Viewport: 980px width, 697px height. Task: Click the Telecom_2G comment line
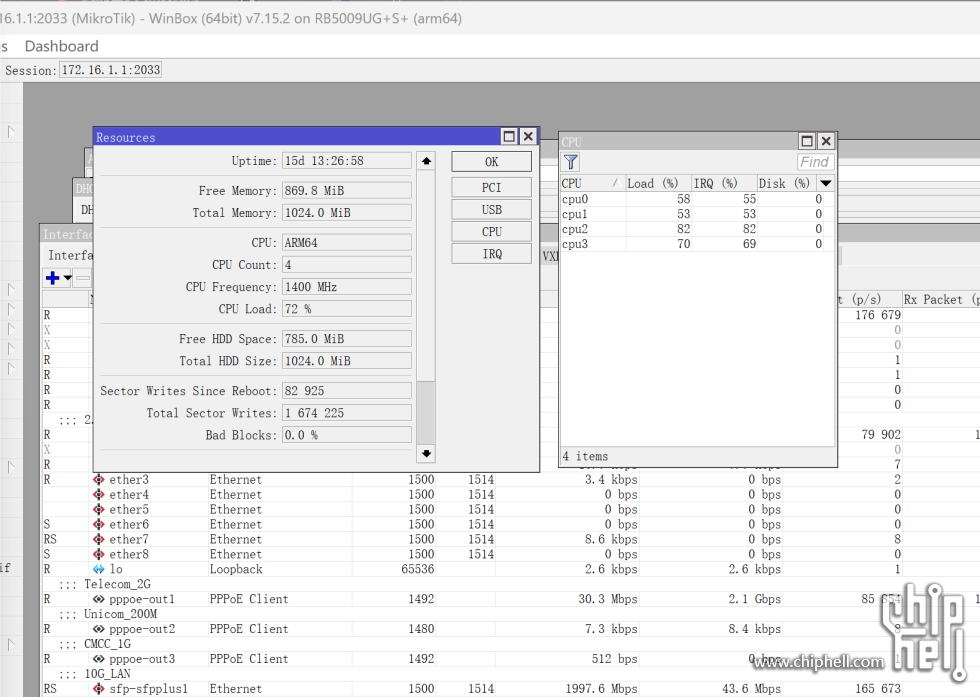118,584
